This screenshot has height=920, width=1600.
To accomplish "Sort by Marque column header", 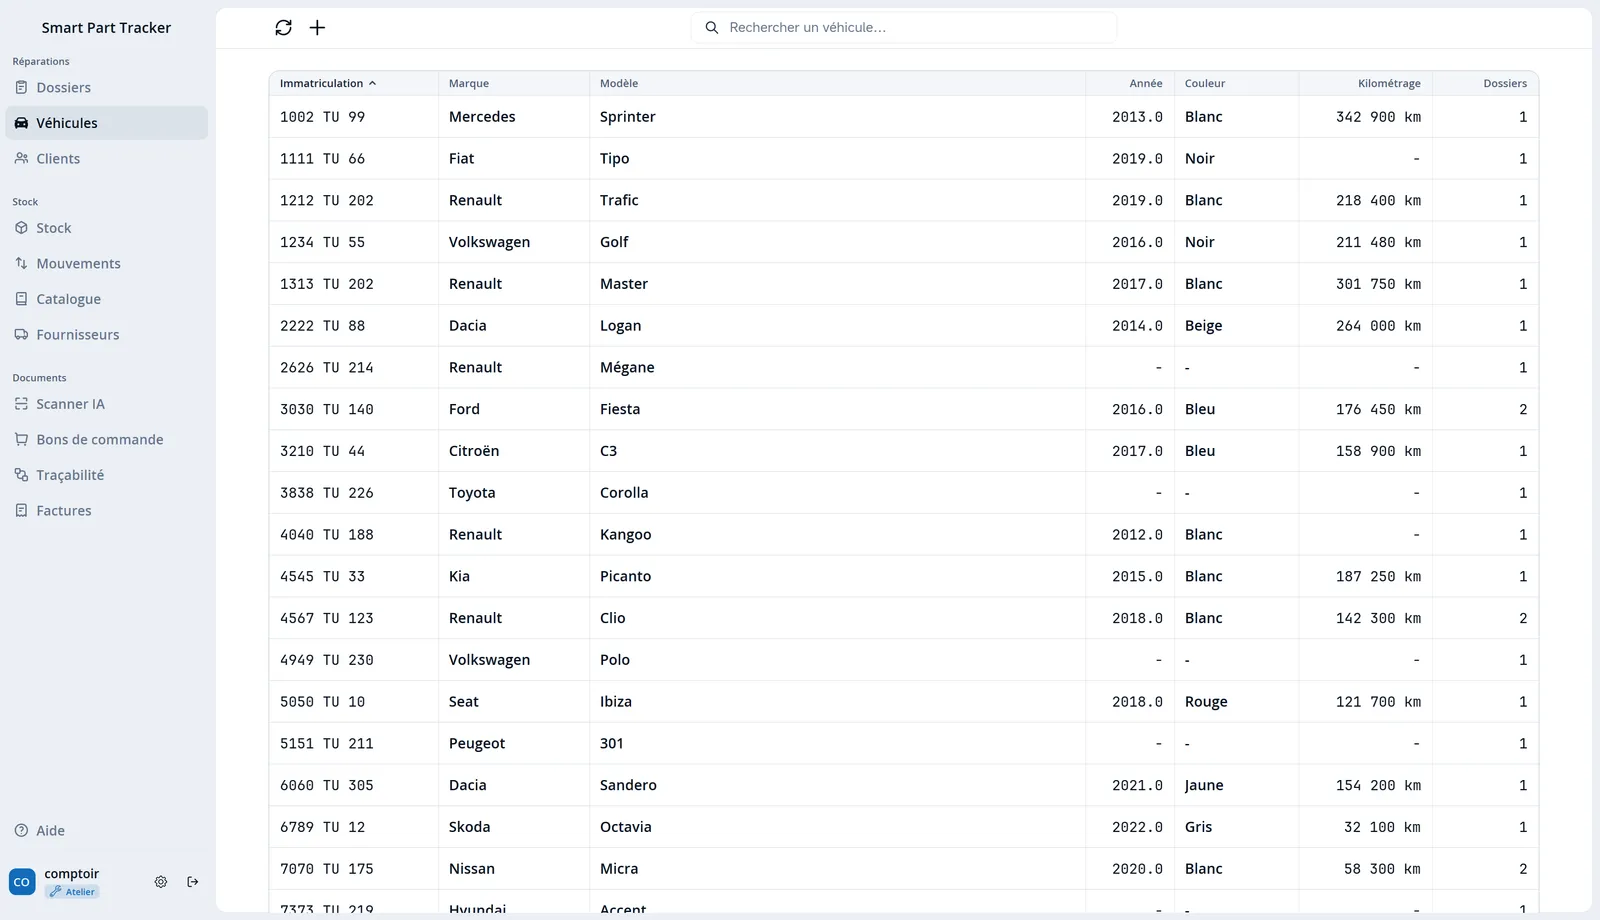I will pyautogui.click(x=469, y=84).
